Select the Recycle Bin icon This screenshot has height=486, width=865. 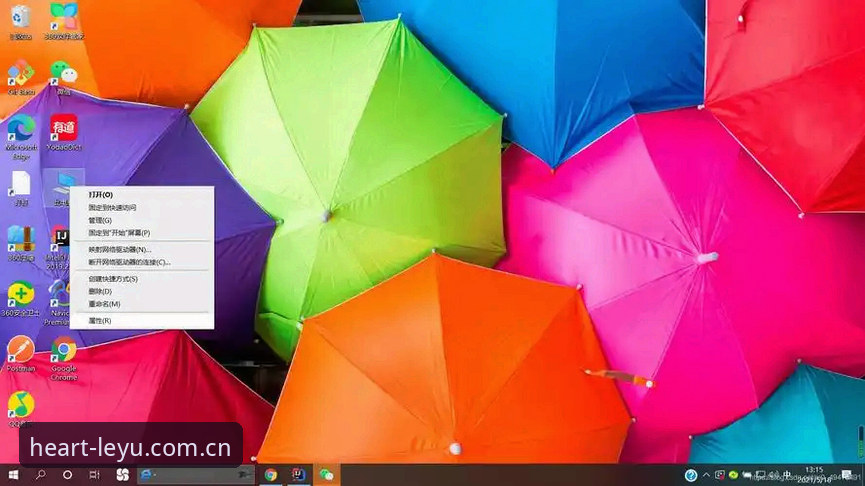click(20, 22)
